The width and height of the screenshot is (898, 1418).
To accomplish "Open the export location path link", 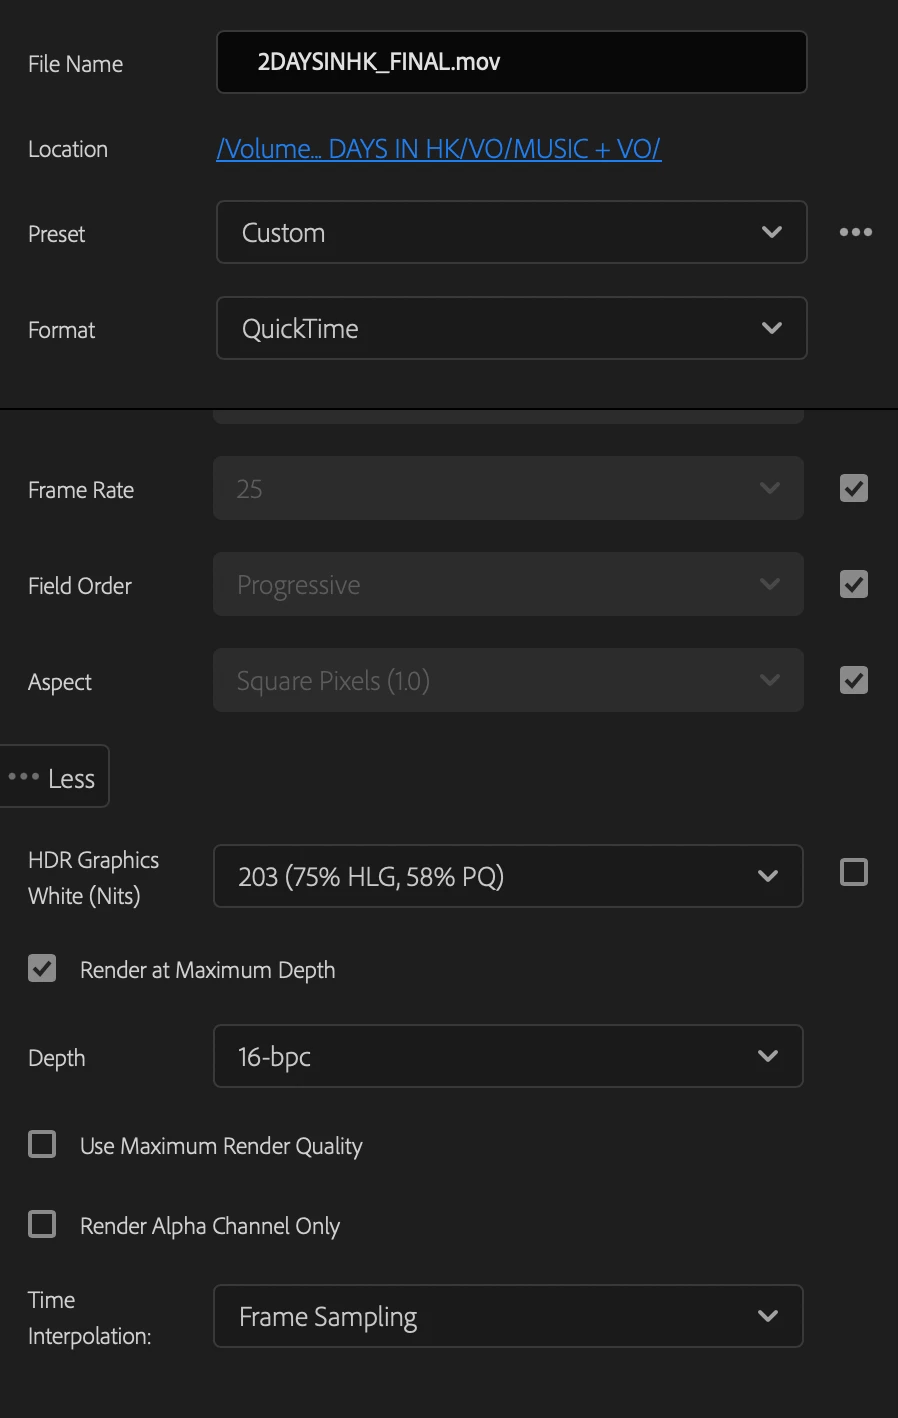I will (438, 149).
